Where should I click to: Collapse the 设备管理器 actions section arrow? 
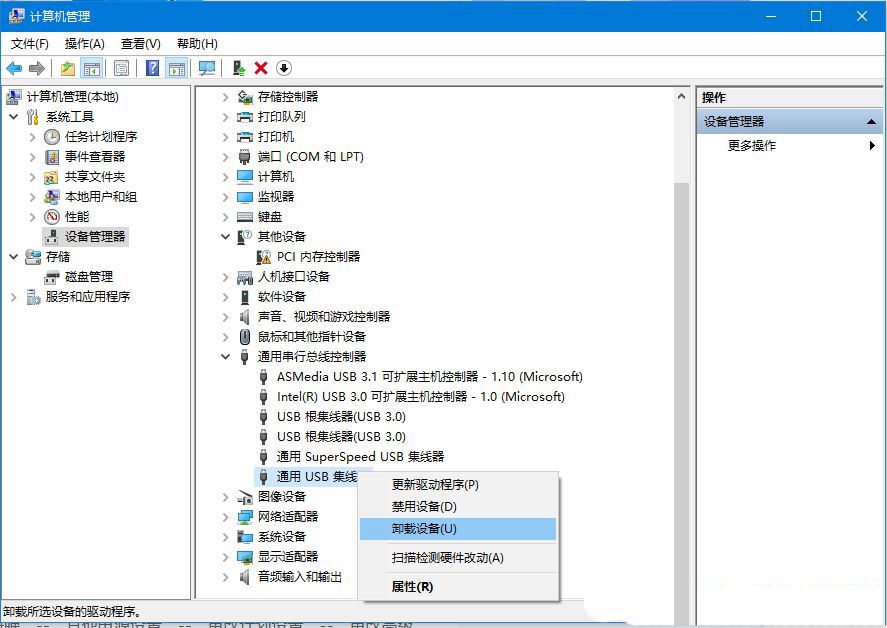tap(871, 122)
